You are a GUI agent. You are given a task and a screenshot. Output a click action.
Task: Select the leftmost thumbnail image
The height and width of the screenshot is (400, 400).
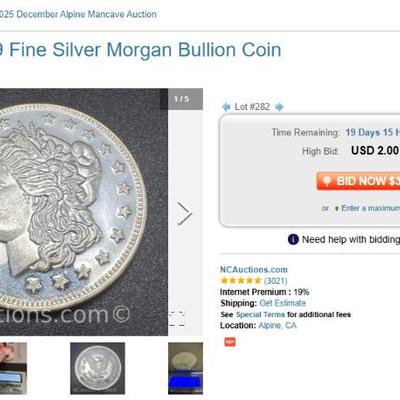13,368
